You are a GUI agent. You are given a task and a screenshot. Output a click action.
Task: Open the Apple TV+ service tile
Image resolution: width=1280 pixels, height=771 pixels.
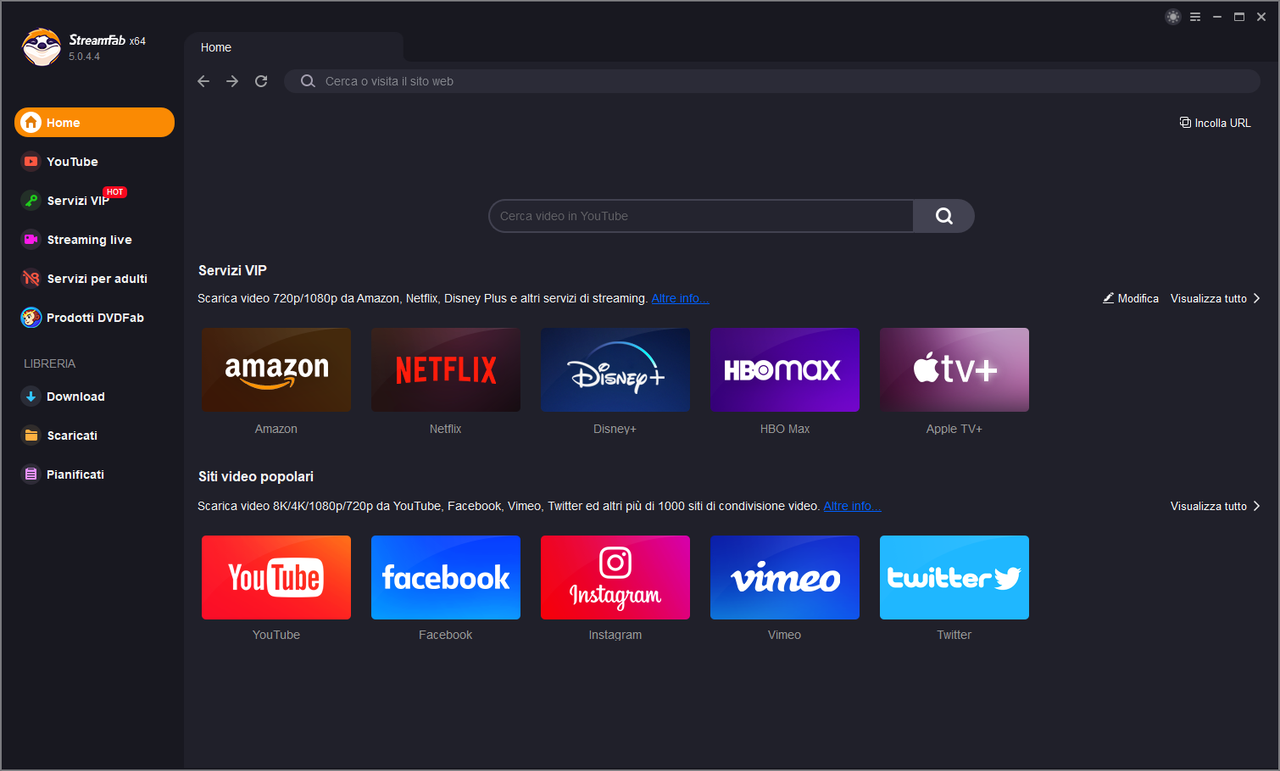point(954,370)
